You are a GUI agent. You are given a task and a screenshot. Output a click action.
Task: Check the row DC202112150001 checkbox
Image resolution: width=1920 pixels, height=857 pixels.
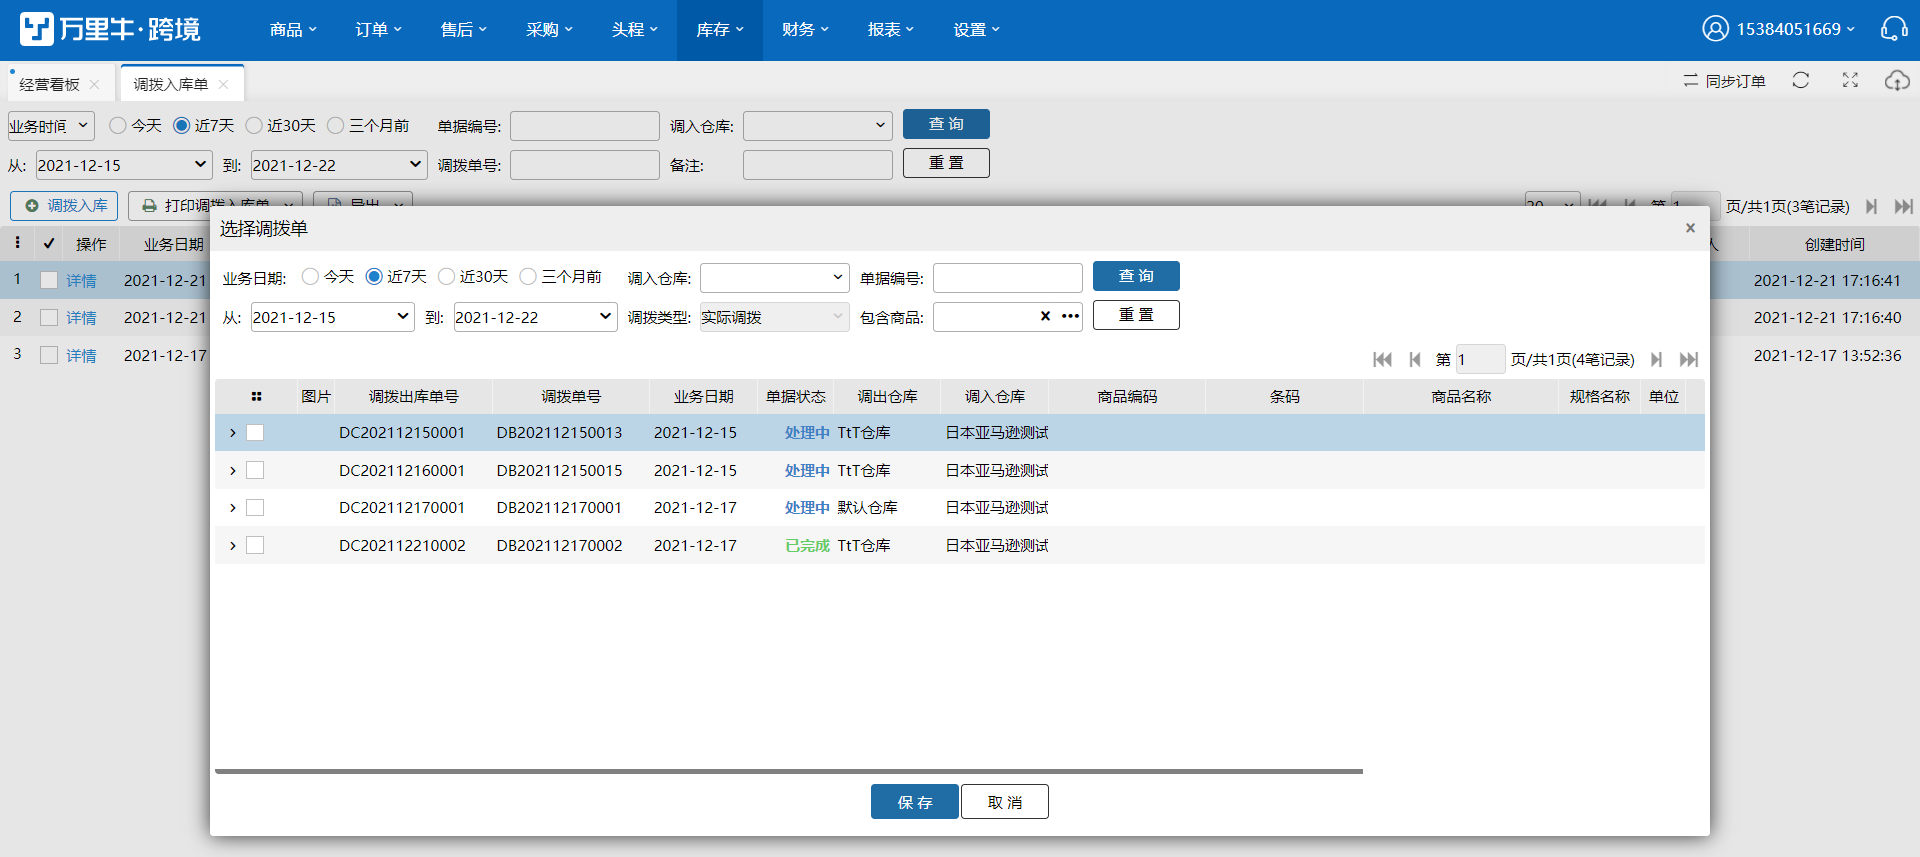point(255,432)
